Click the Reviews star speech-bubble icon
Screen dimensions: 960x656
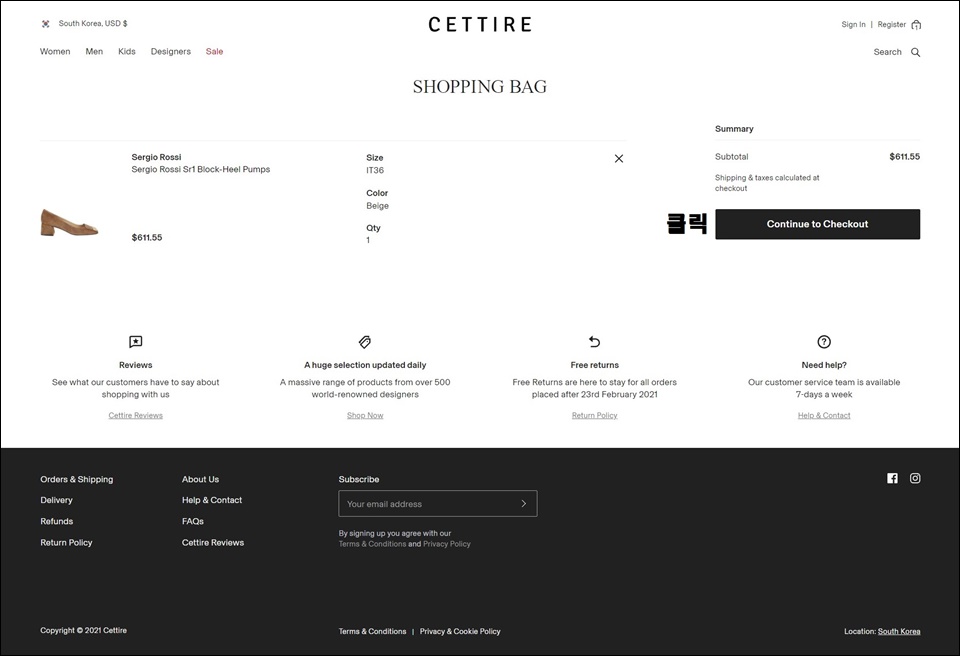[x=136, y=342]
